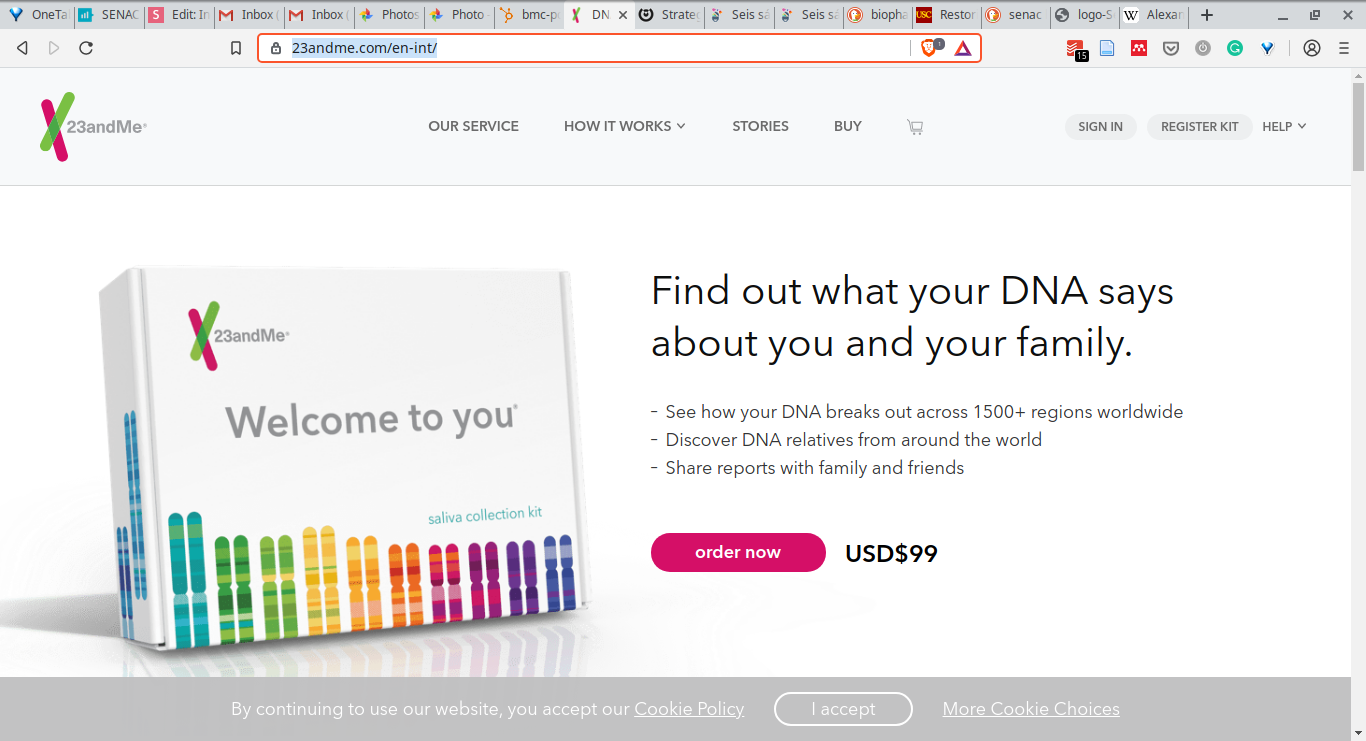Open the STORIES page link
Viewport: 1366px width, 741px height.
[x=760, y=126]
